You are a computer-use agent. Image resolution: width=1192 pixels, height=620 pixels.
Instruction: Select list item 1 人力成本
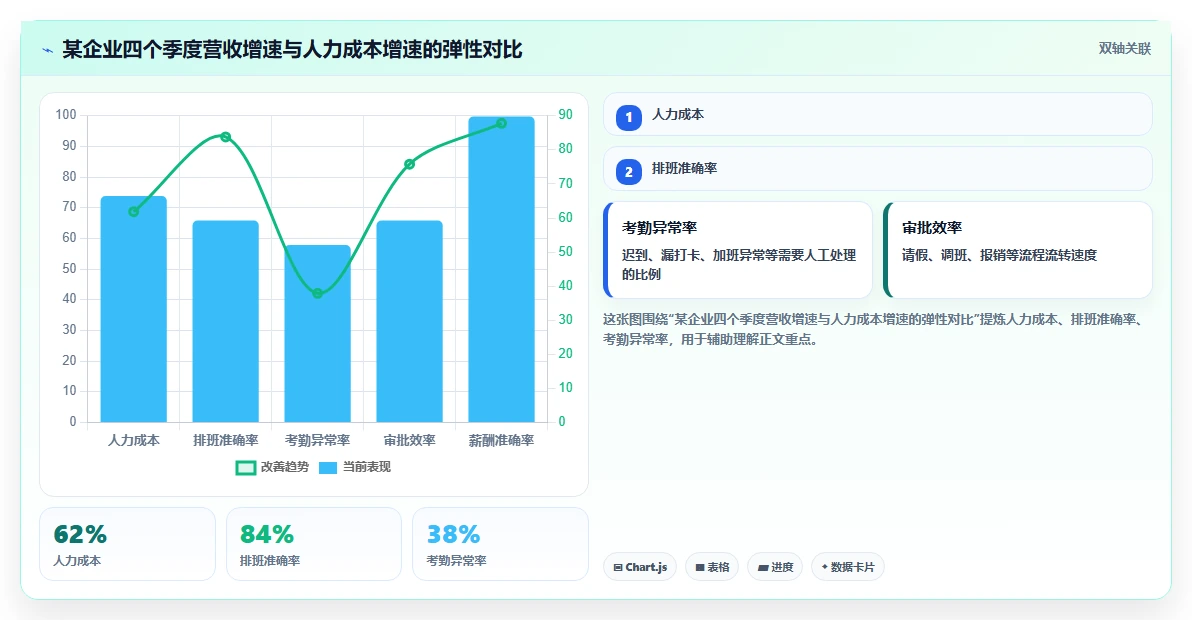(878, 115)
